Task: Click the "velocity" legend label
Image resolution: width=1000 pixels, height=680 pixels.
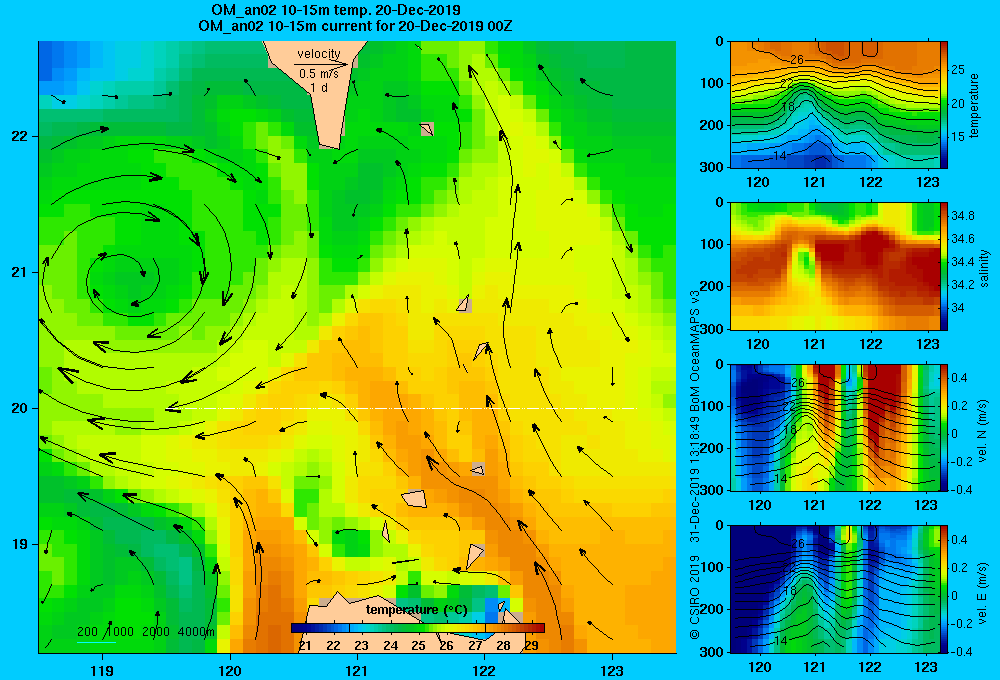Action: pos(318,54)
